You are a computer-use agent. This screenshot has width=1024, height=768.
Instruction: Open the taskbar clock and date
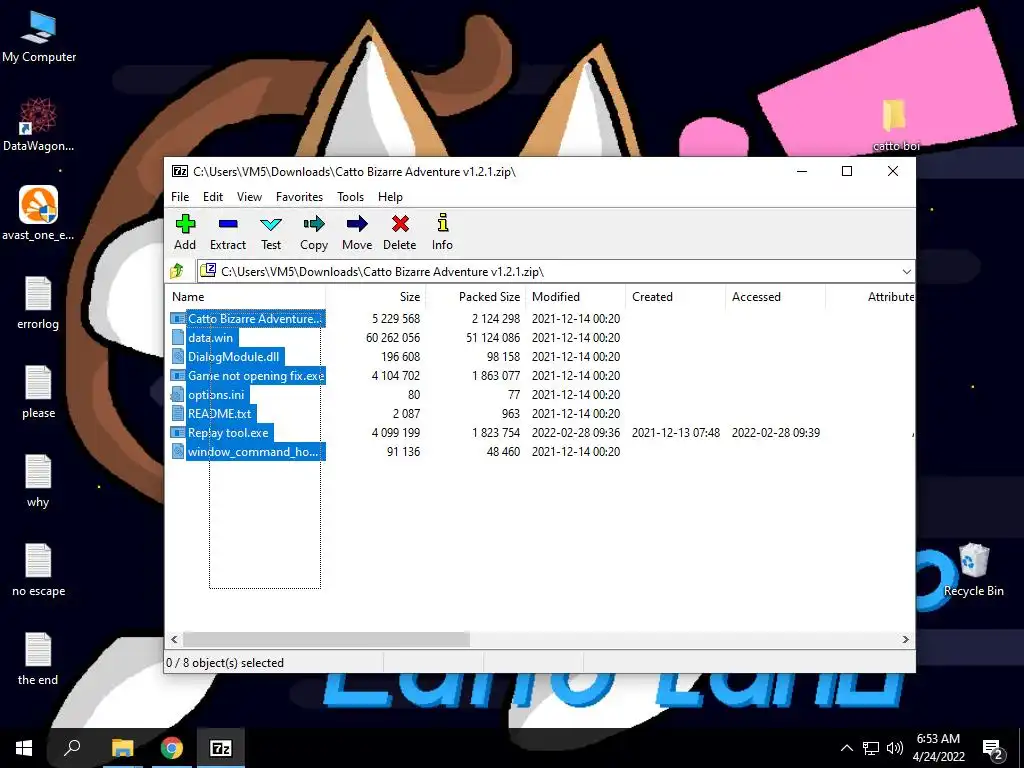coord(939,748)
